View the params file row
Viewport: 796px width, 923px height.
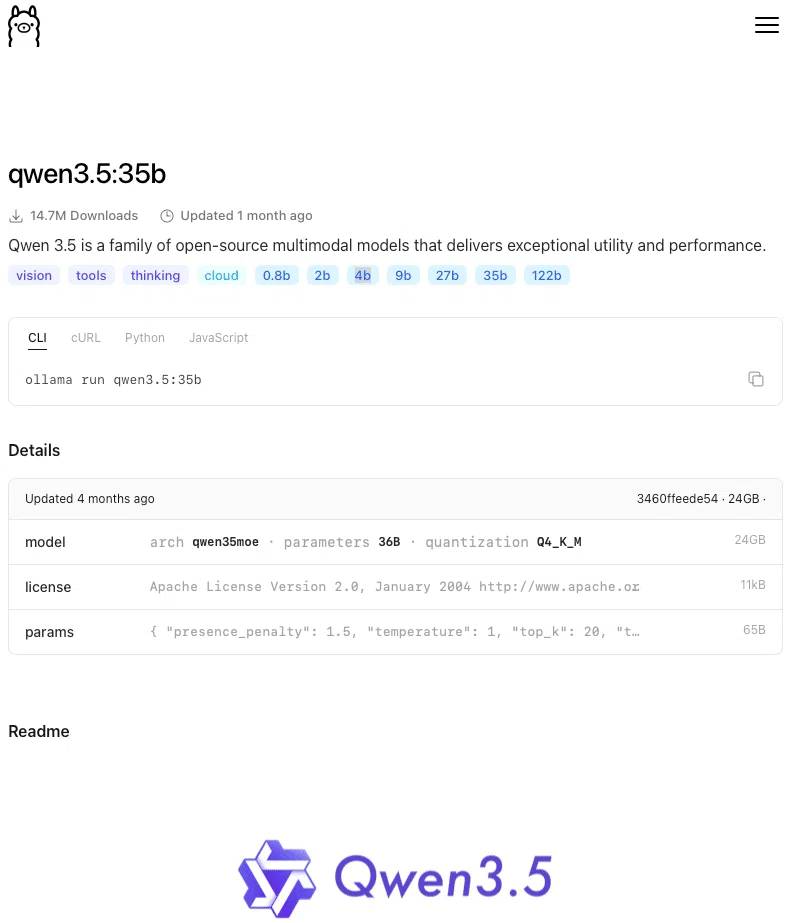(395, 632)
